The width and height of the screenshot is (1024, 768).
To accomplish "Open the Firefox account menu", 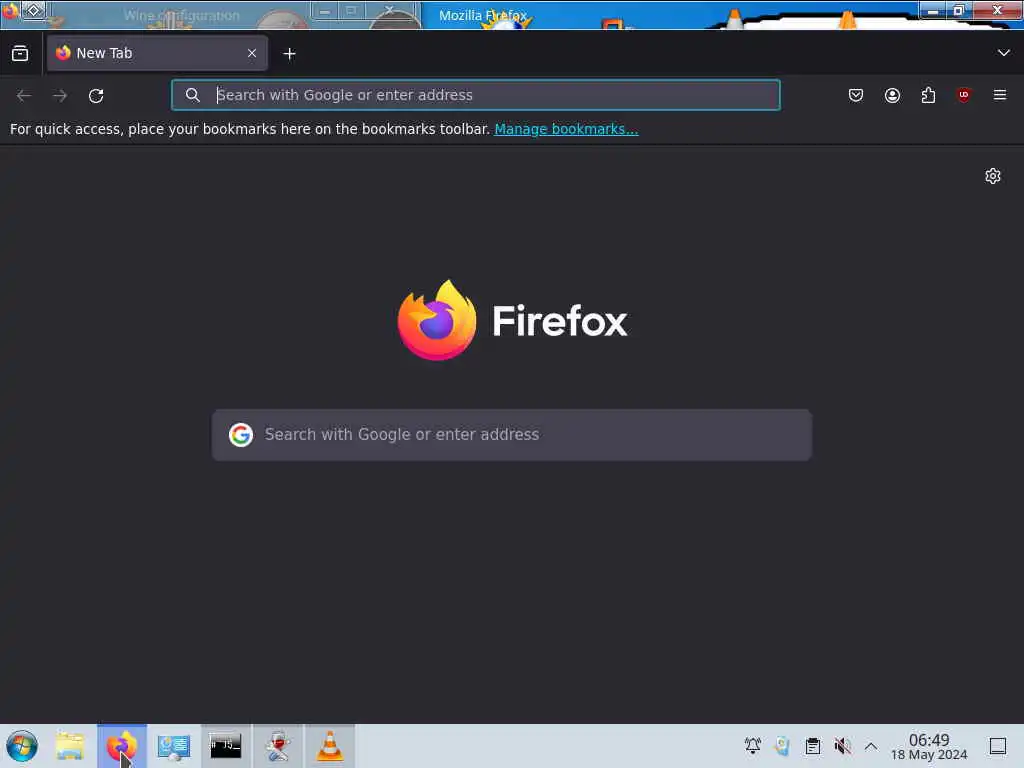I will 892,95.
